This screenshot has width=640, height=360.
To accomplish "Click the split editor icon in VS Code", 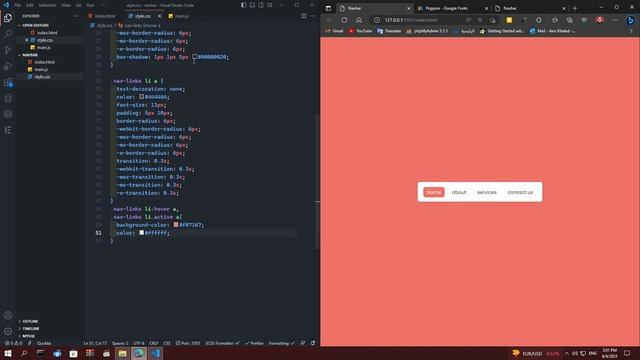I will coord(304,16).
